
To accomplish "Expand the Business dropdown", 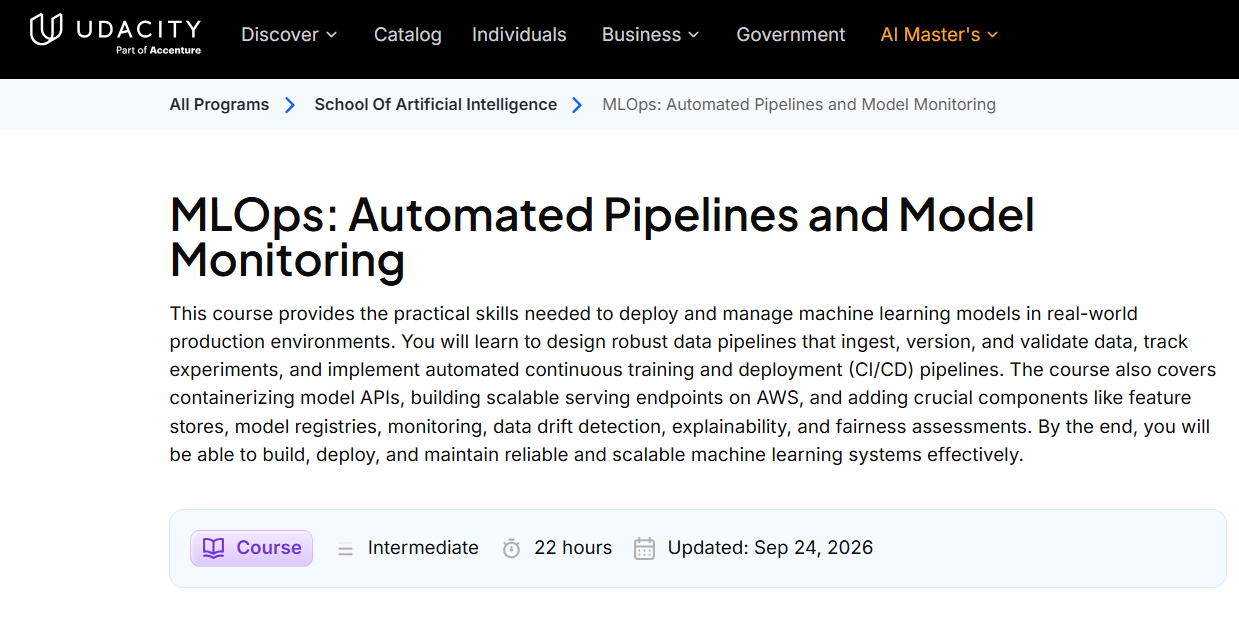I will (x=650, y=34).
